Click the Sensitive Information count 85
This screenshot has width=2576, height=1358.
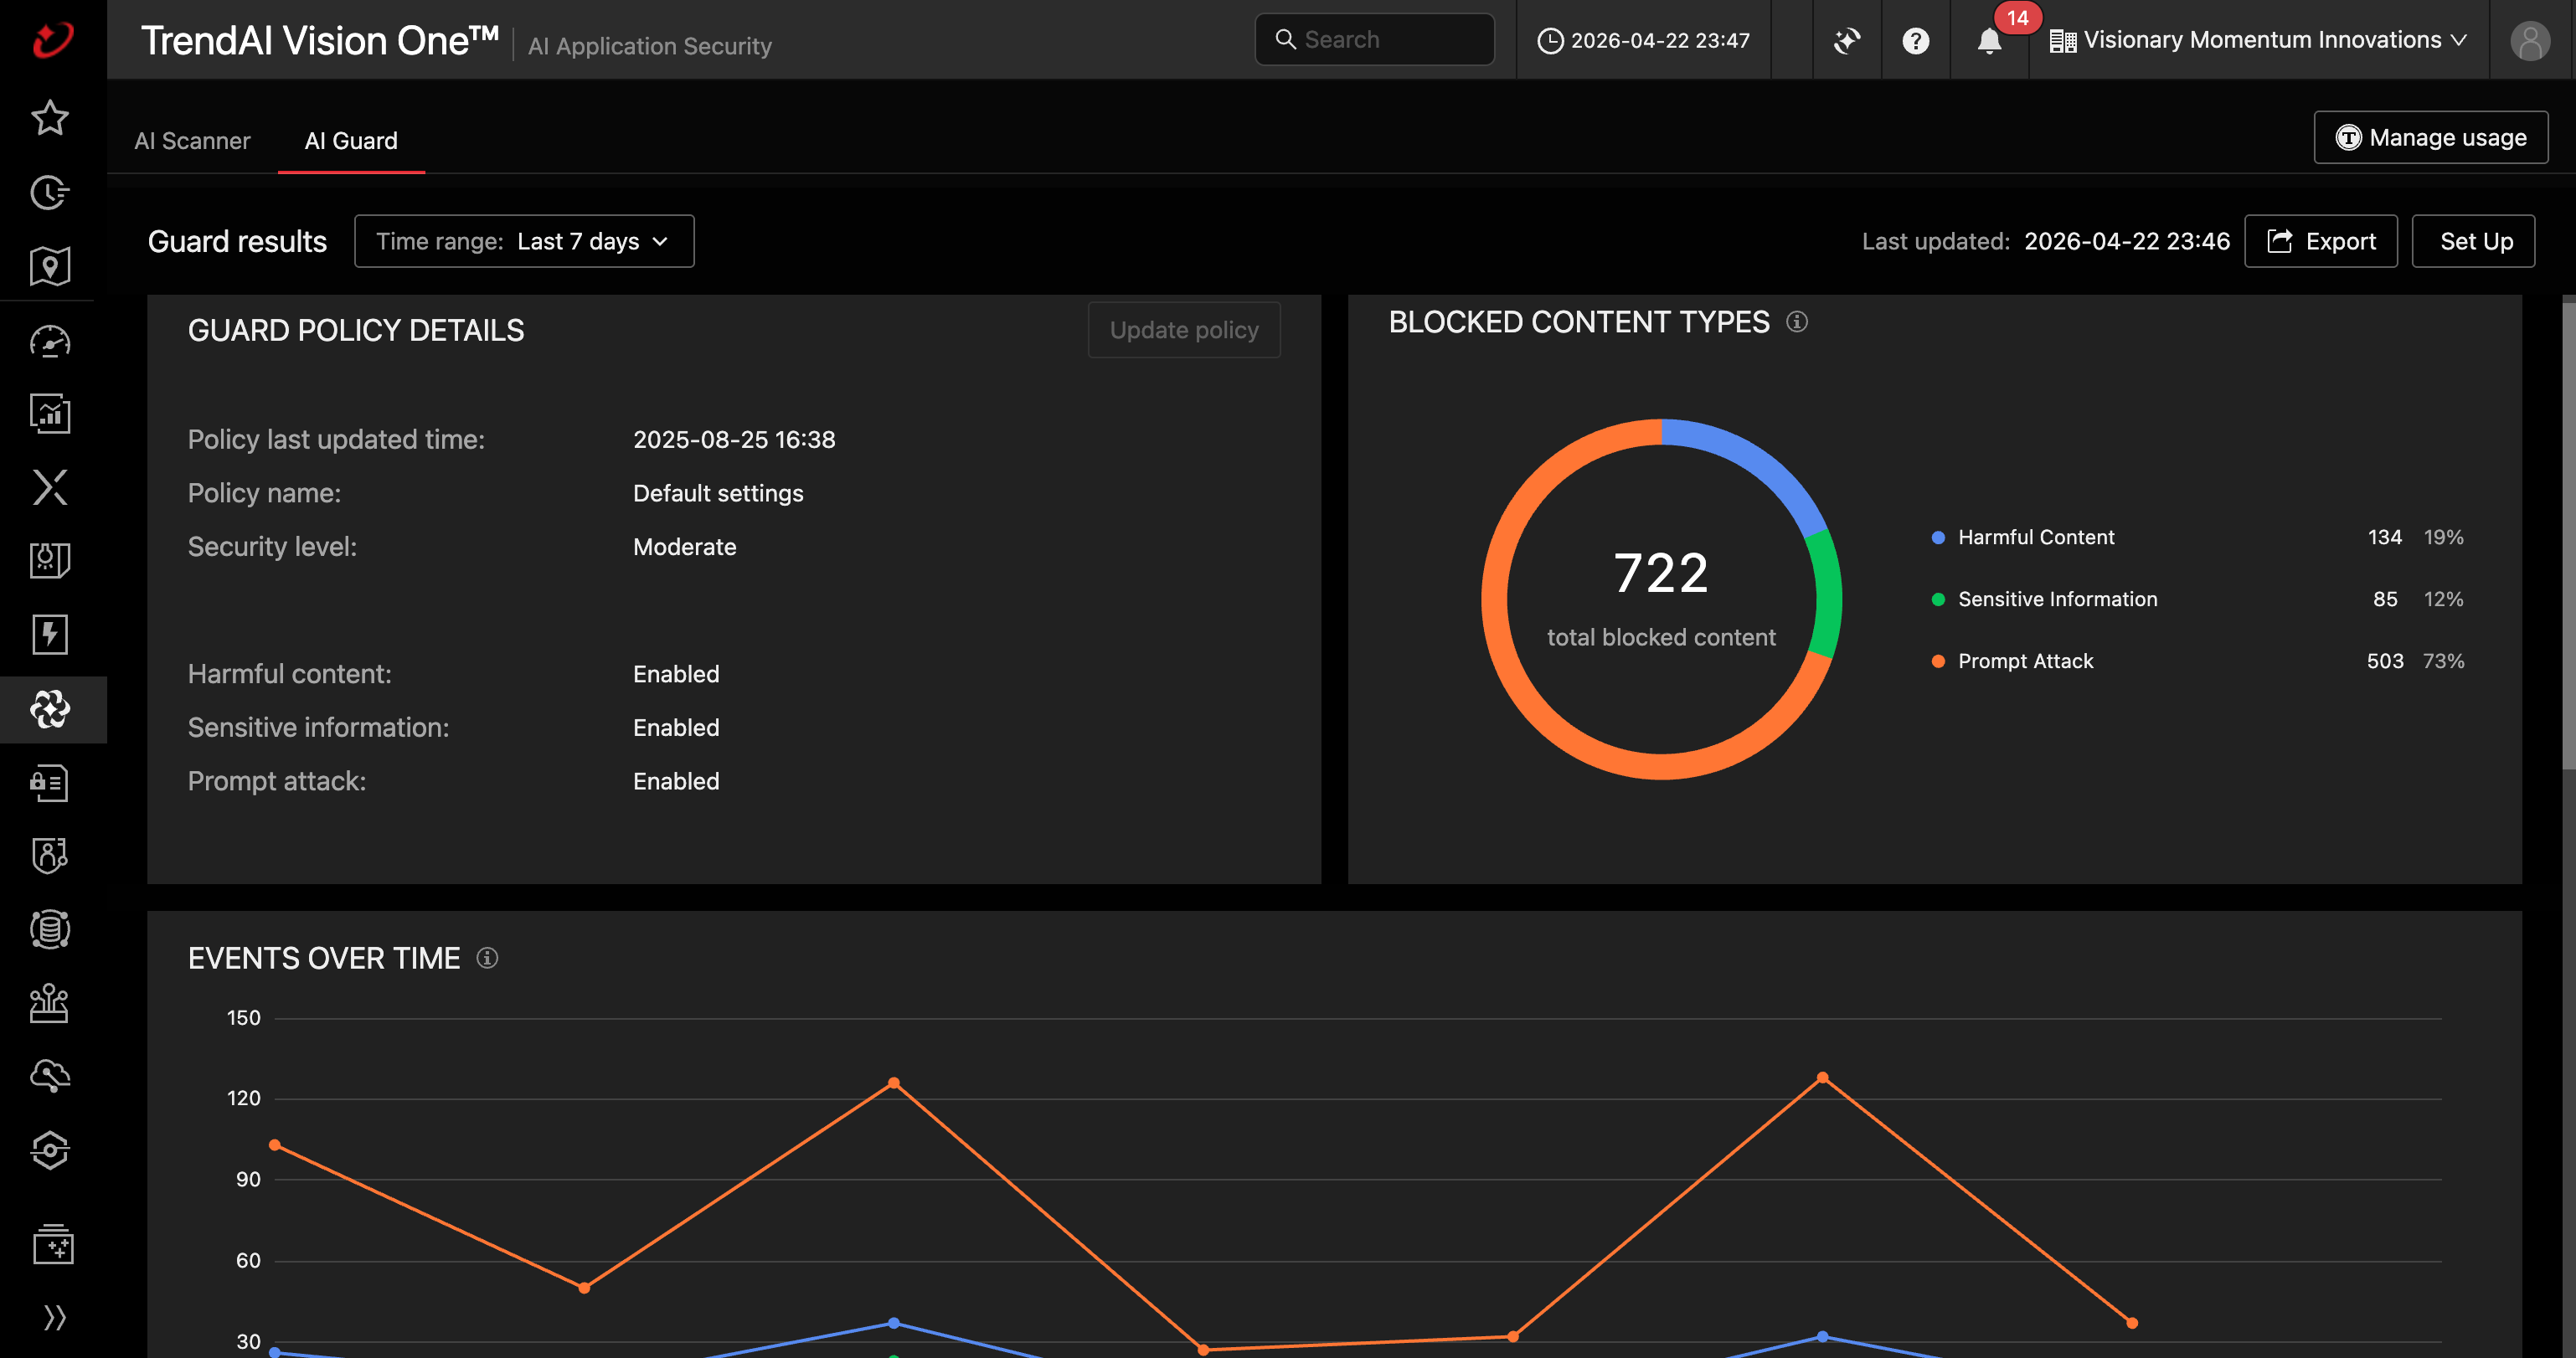[x=2385, y=600]
